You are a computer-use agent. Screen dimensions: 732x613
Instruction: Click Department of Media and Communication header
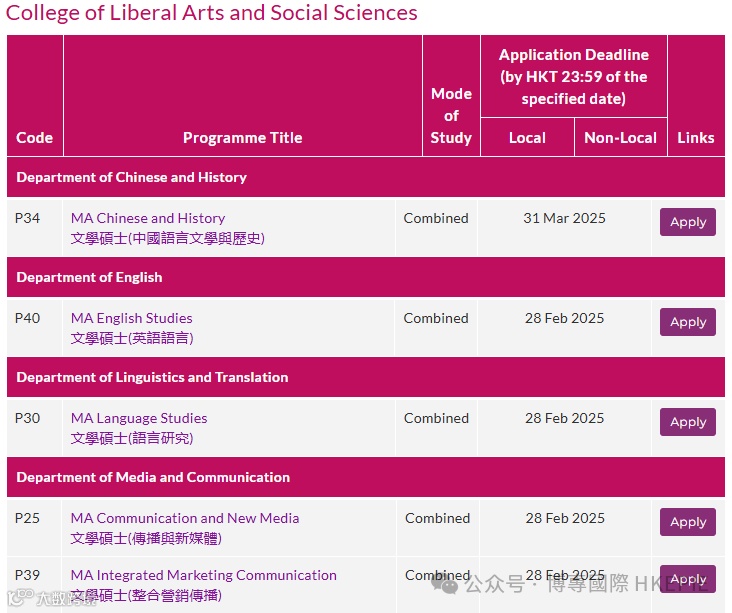click(153, 477)
